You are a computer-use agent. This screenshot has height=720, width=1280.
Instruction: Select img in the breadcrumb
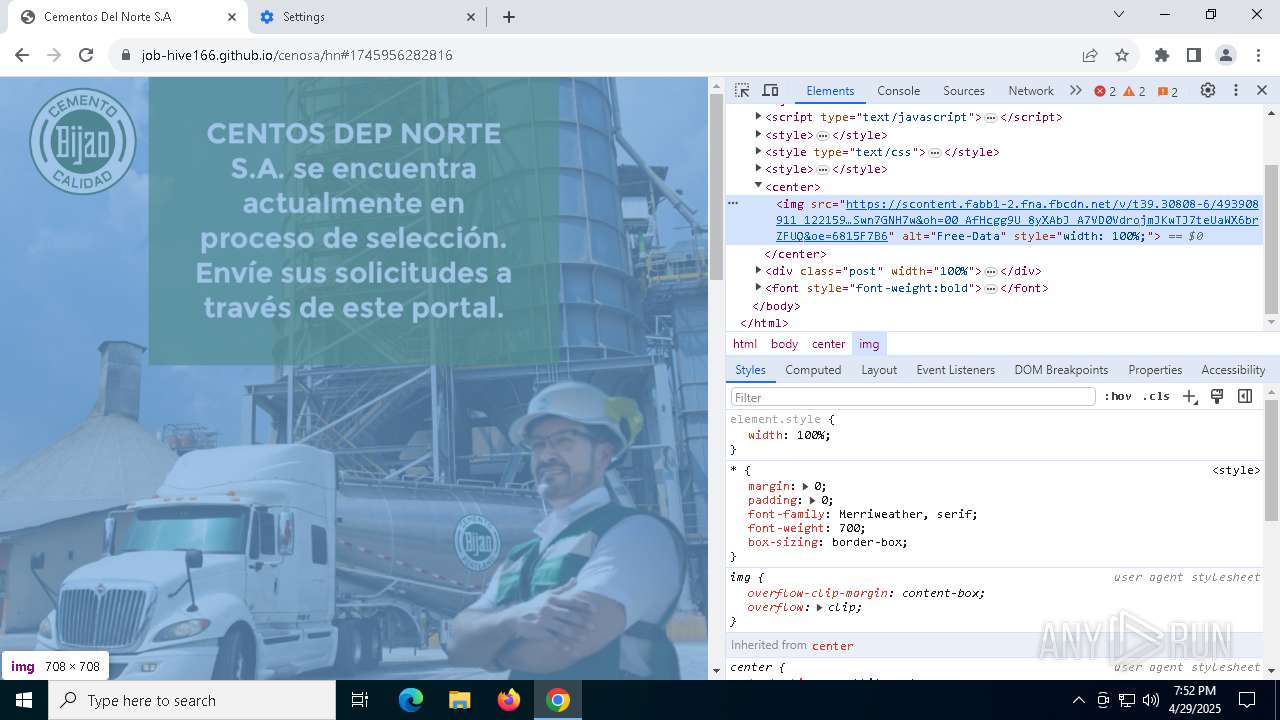(x=869, y=344)
